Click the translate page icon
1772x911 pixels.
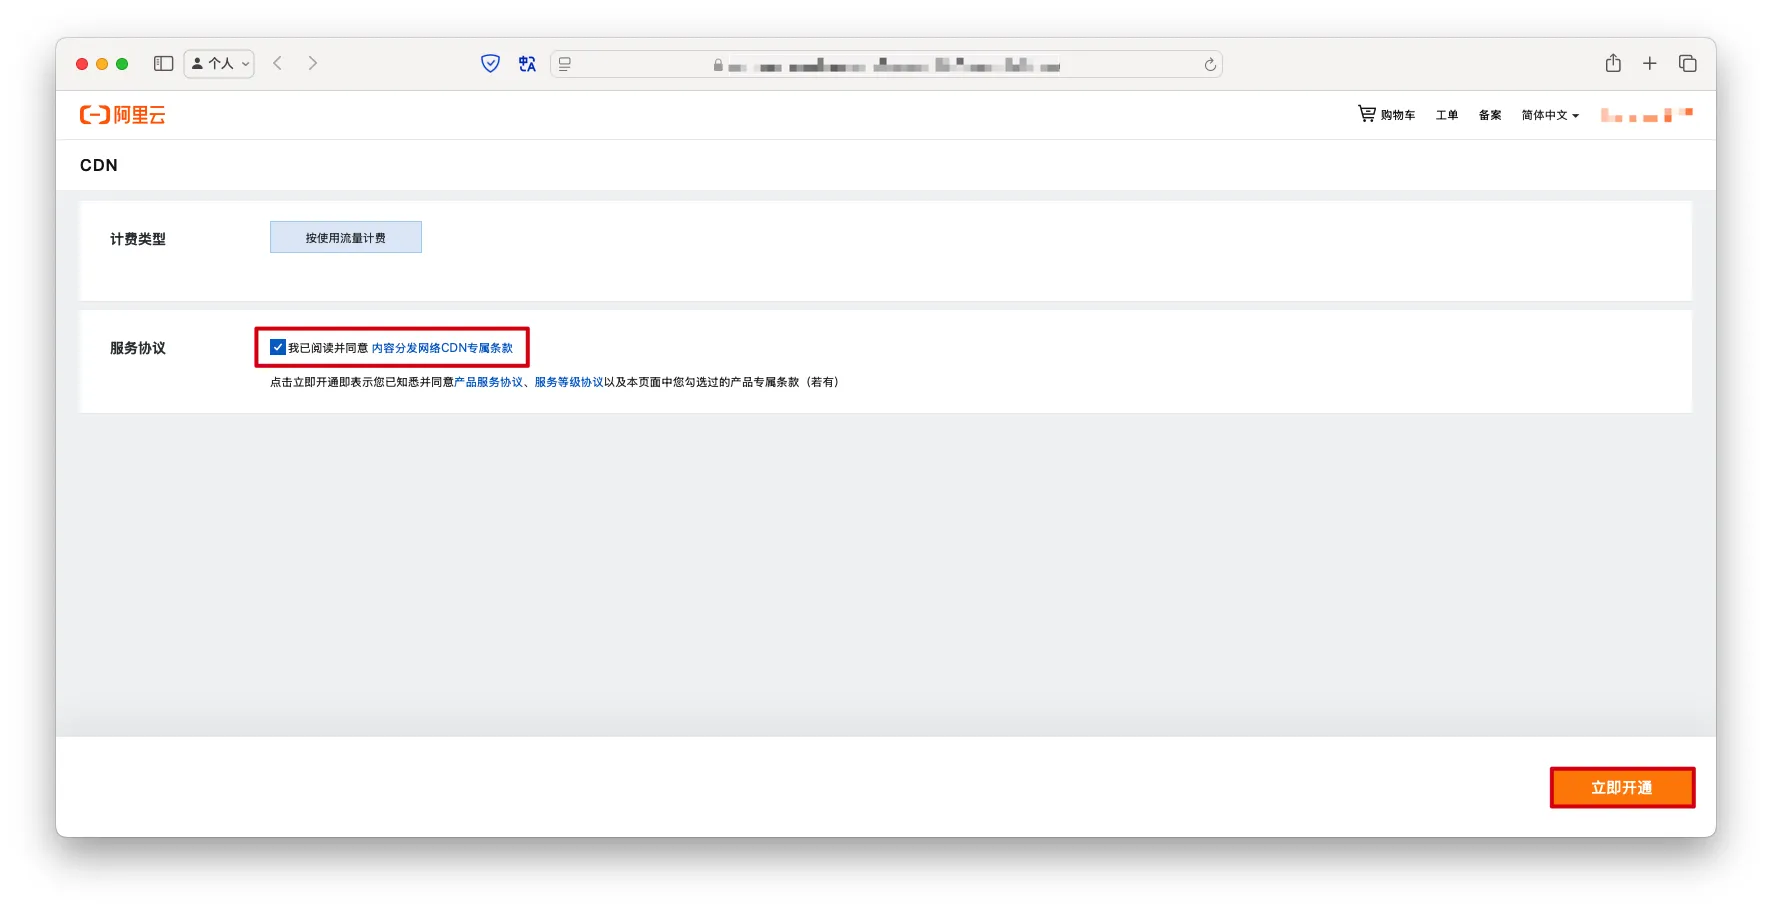pos(527,64)
